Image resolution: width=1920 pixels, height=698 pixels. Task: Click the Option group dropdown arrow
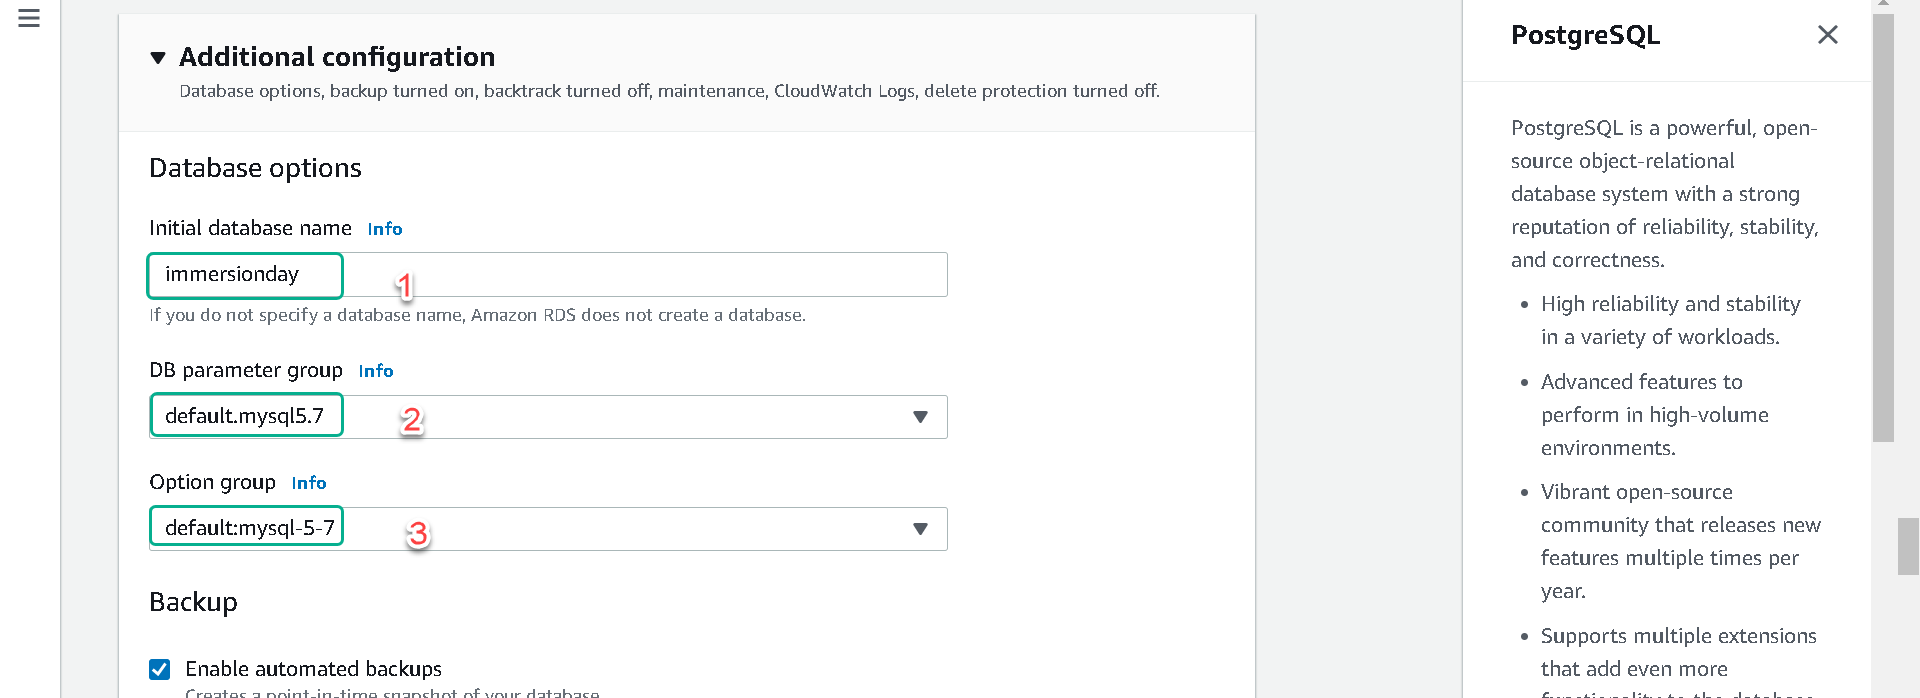(x=920, y=529)
